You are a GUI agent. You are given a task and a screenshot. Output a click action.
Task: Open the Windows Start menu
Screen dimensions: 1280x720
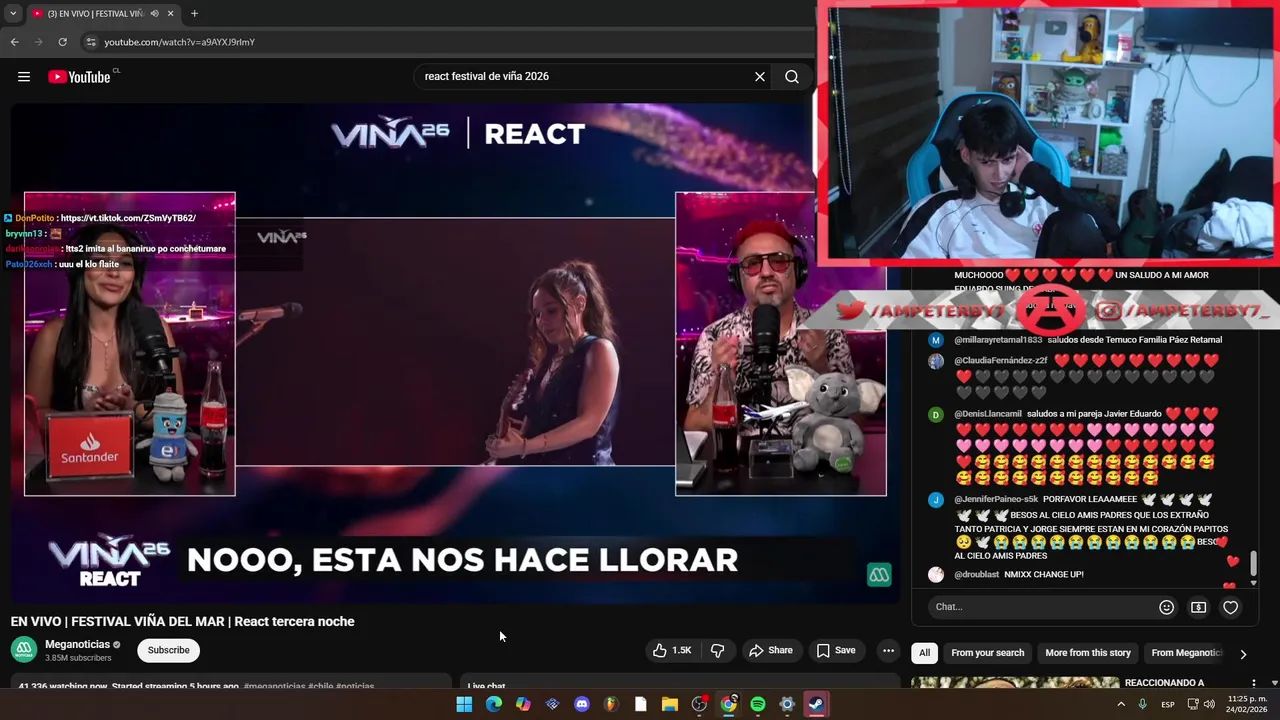coord(464,705)
